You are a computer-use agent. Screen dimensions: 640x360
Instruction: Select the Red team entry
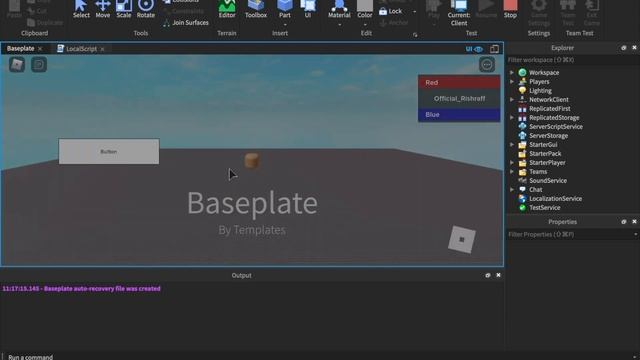[x=459, y=82]
